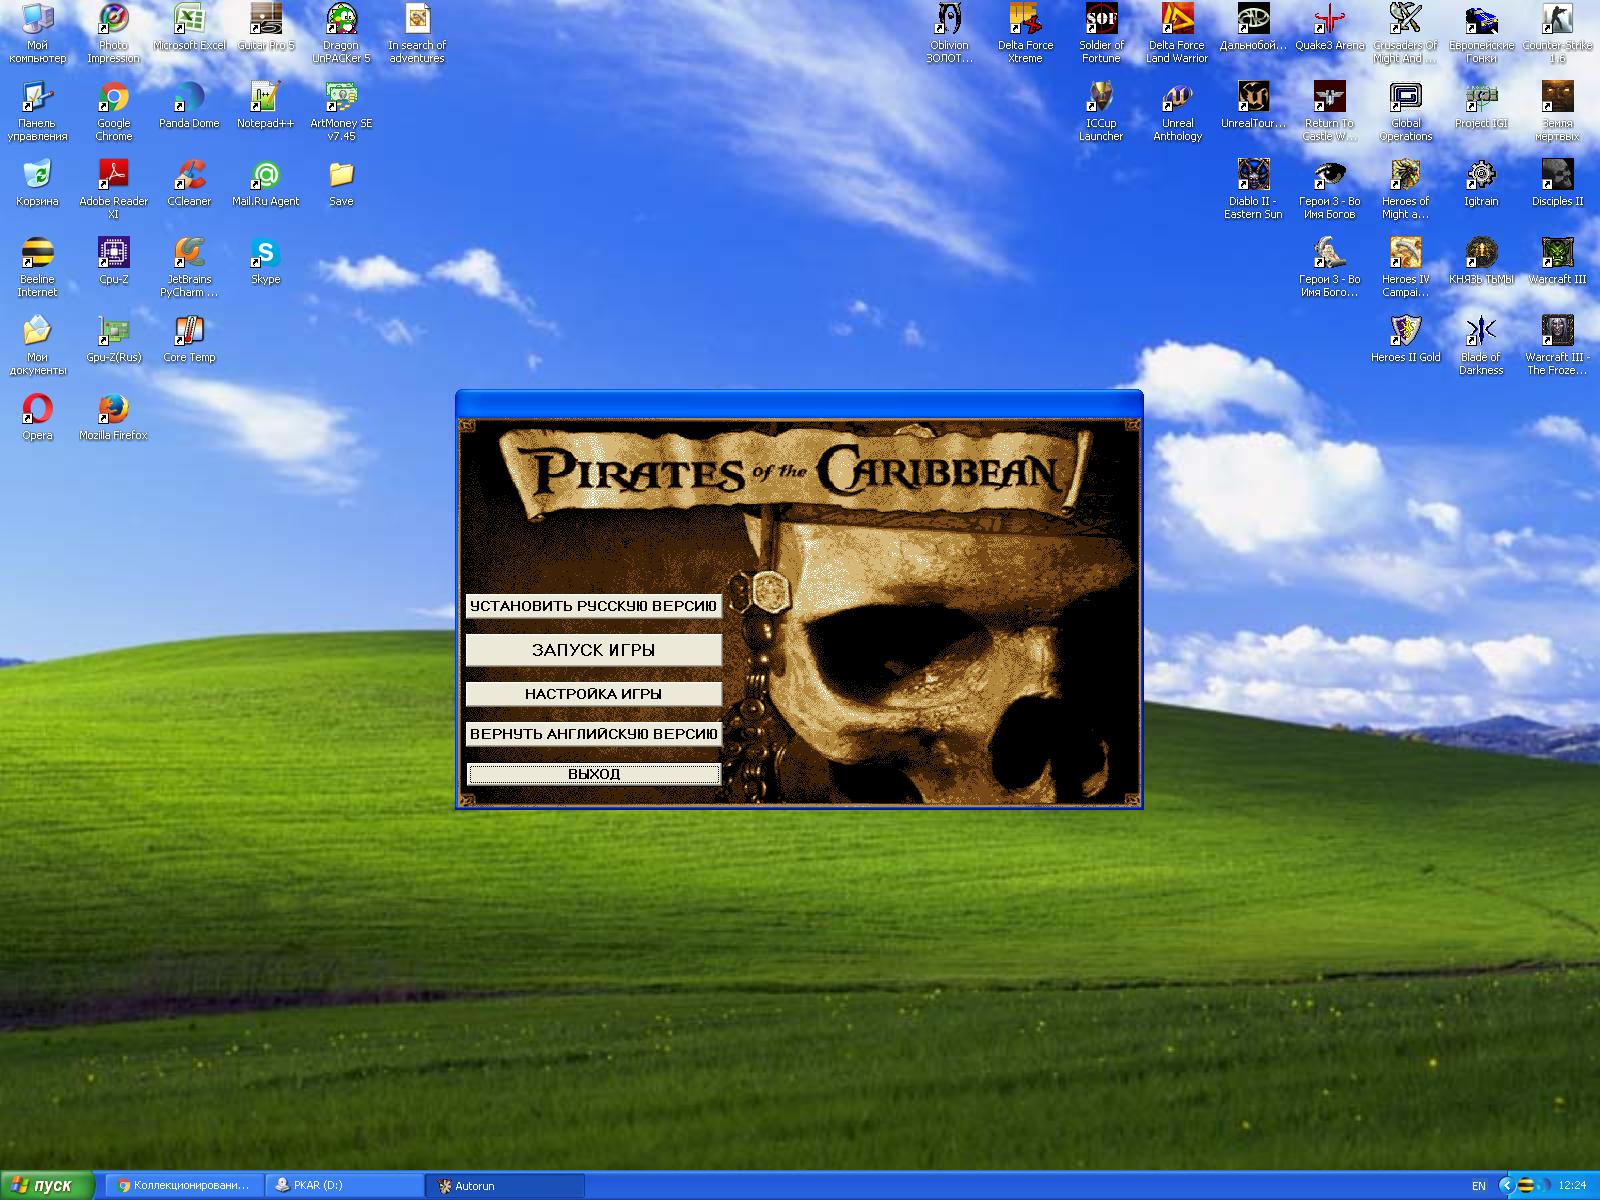Select the Дальнобой... game icon
This screenshot has height=1200, width=1600.
[1253, 28]
